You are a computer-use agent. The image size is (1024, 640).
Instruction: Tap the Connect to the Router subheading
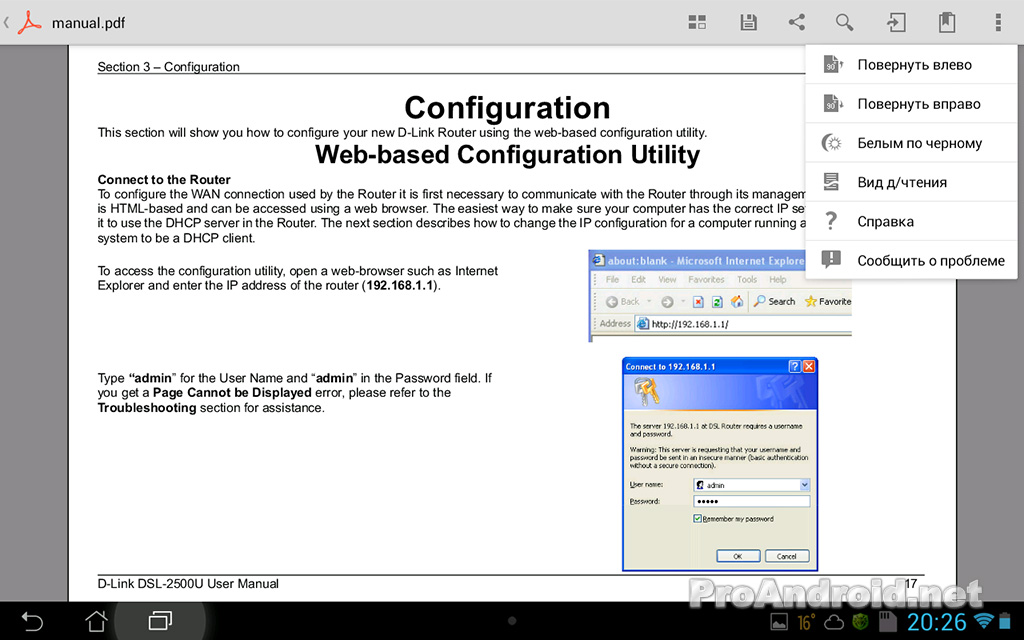(x=164, y=180)
